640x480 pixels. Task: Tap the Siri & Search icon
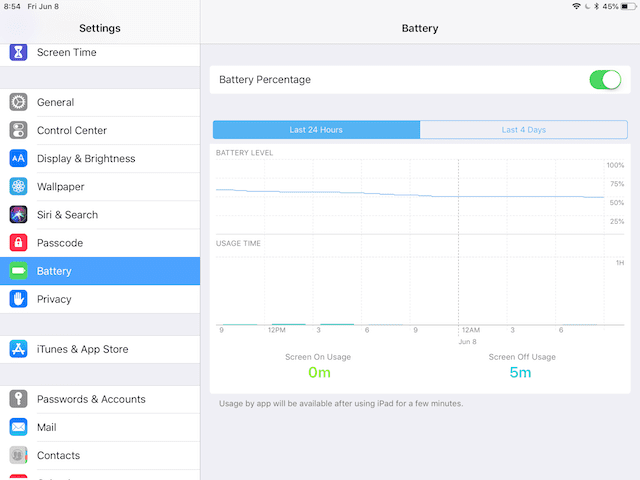point(18,214)
